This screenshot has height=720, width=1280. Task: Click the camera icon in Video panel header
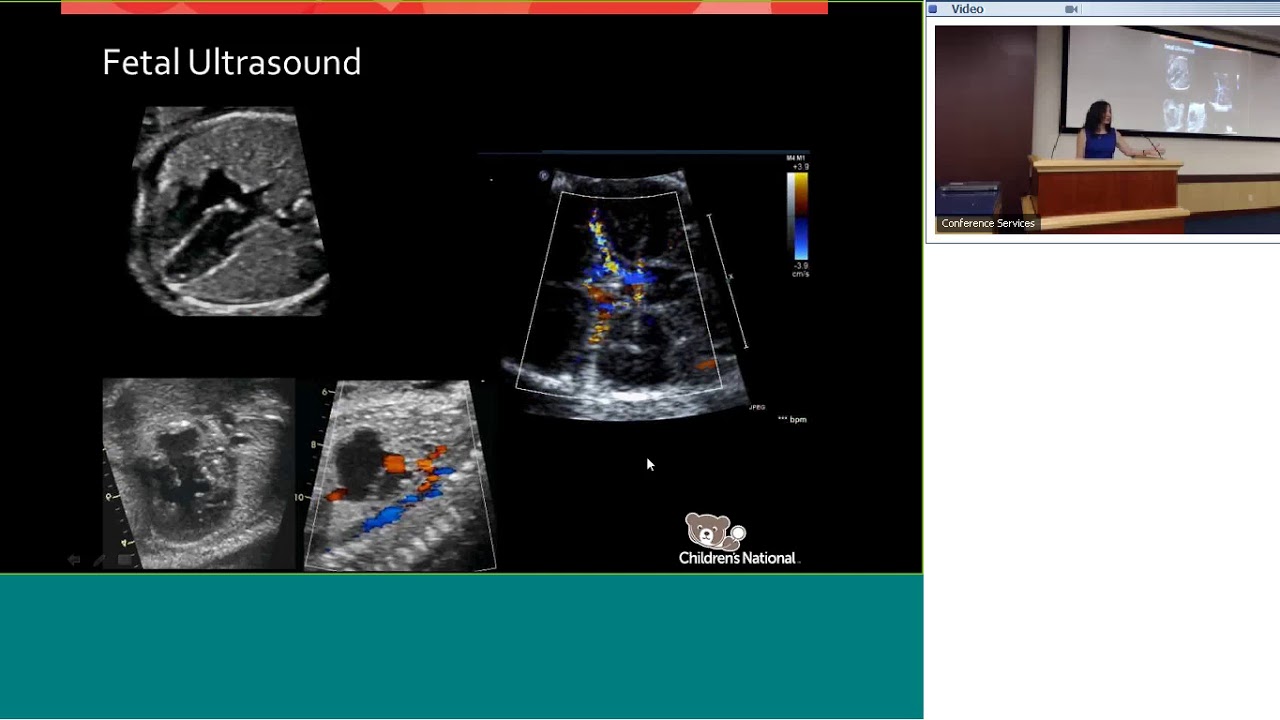point(1071,9)
